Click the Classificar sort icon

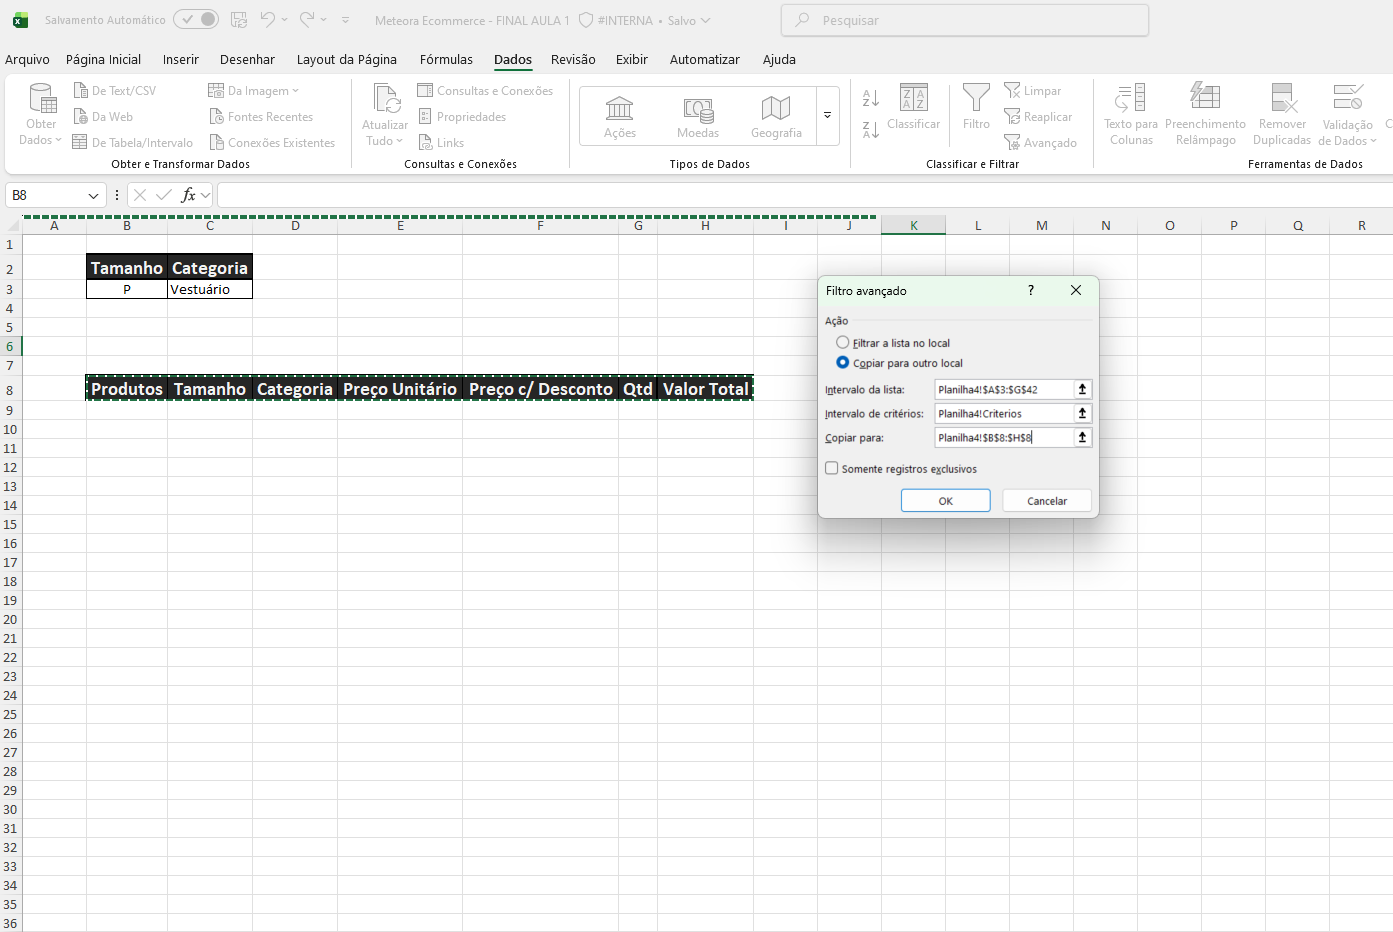[913, 98]
